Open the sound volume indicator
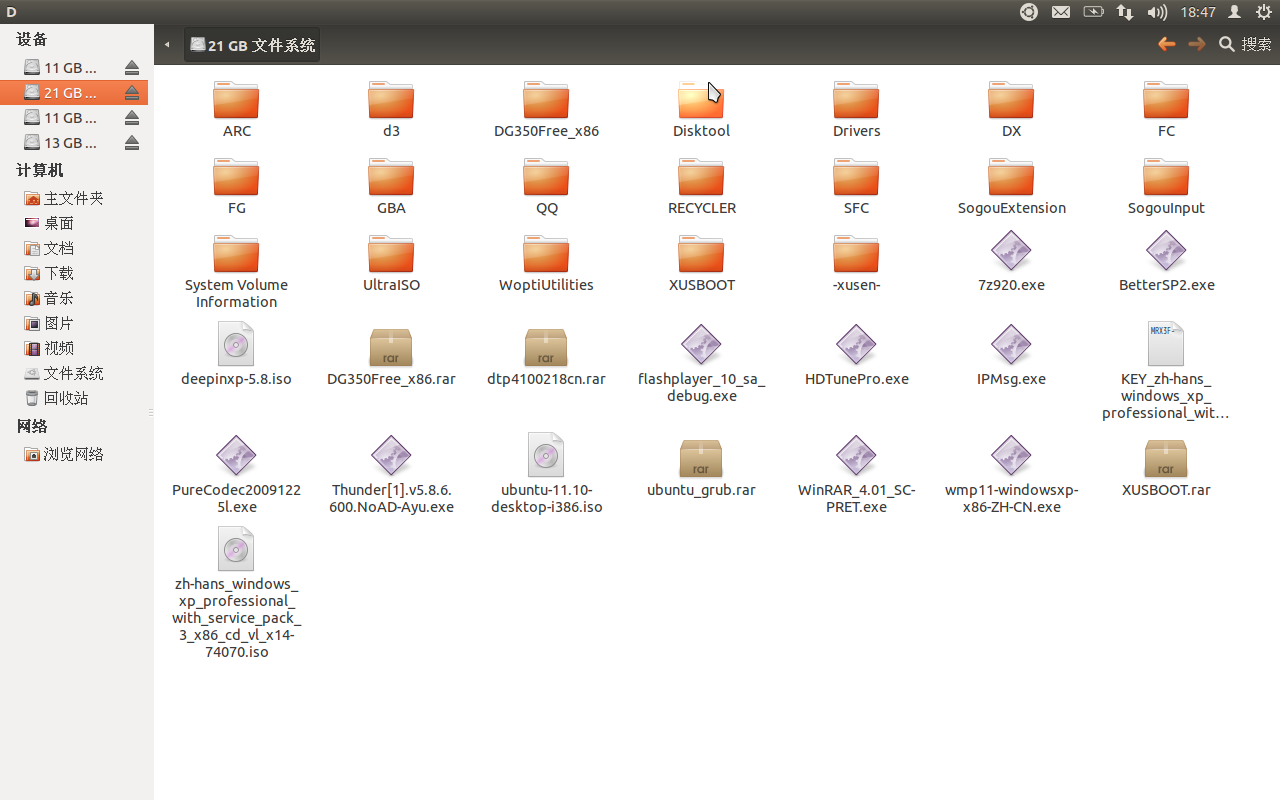Image resolution: width=1280 pixels, height=800 pixels. coord(1157,12)
